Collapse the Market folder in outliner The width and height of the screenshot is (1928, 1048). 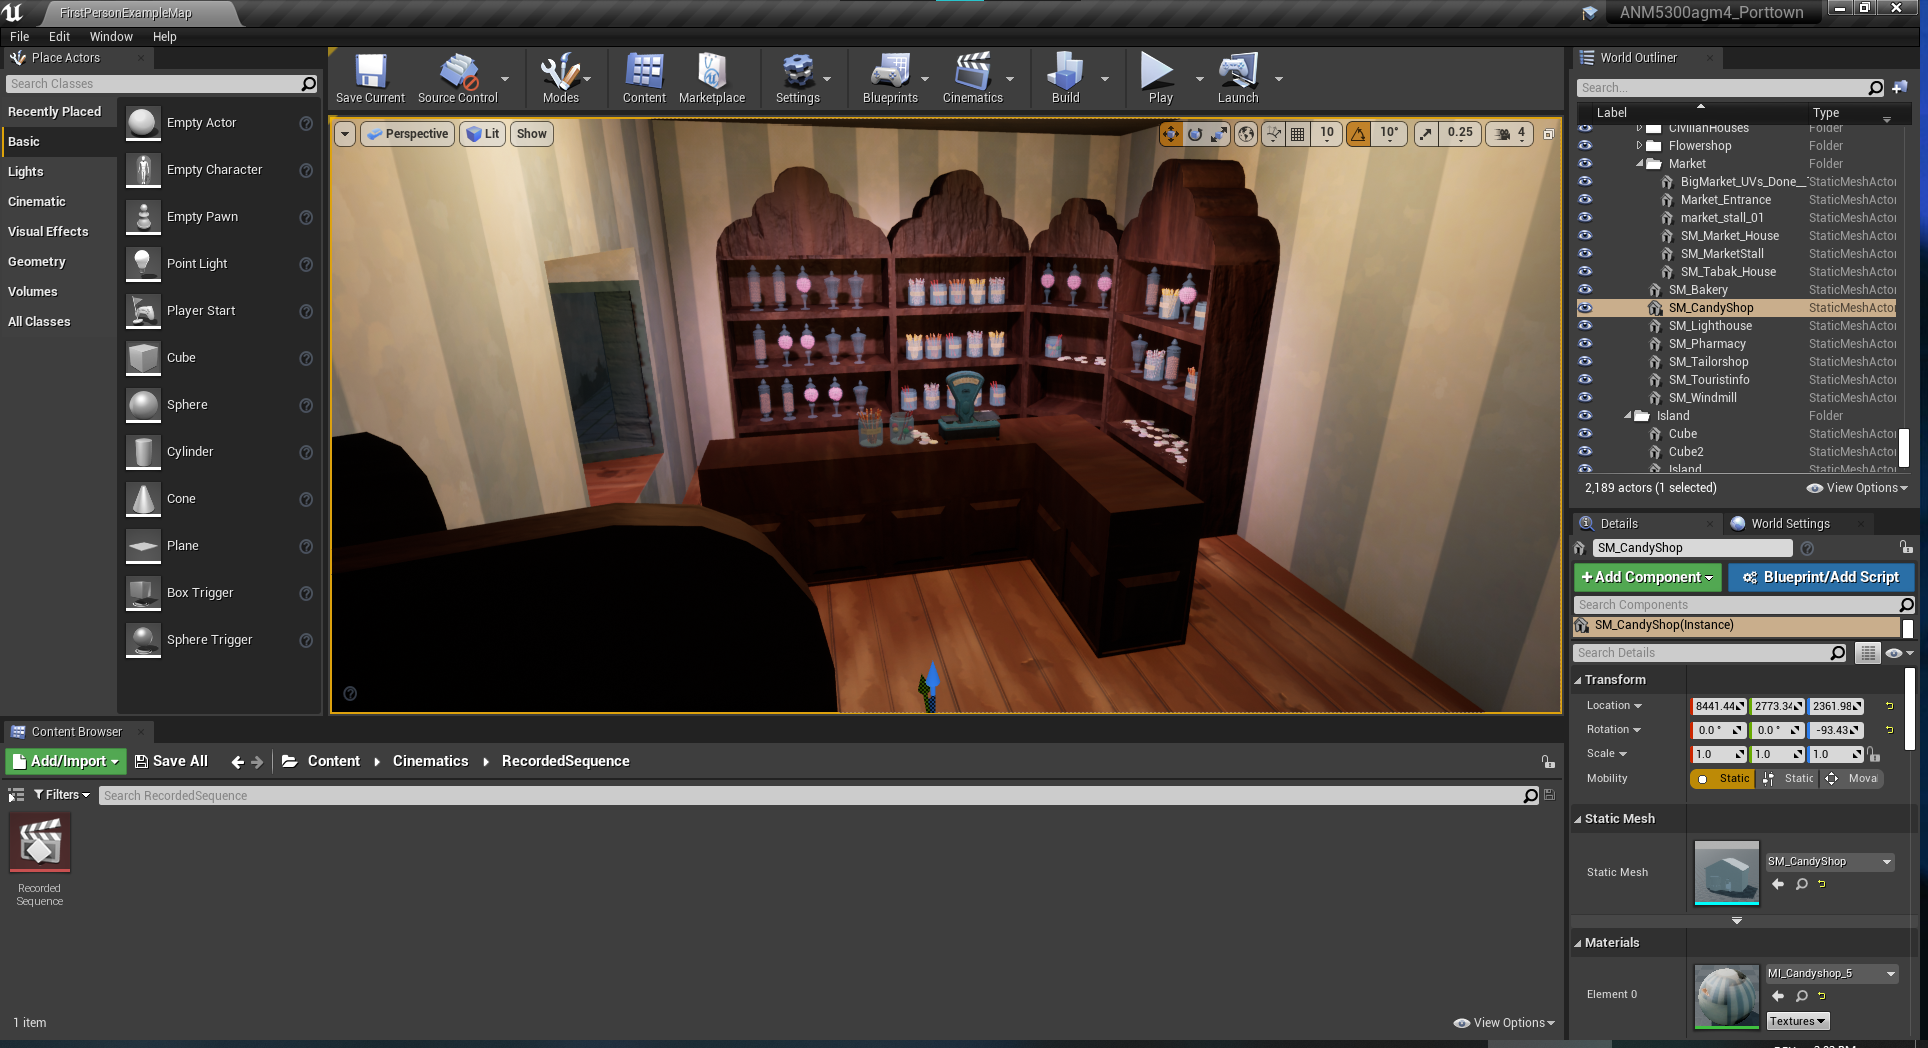[x=1639, y=164]
